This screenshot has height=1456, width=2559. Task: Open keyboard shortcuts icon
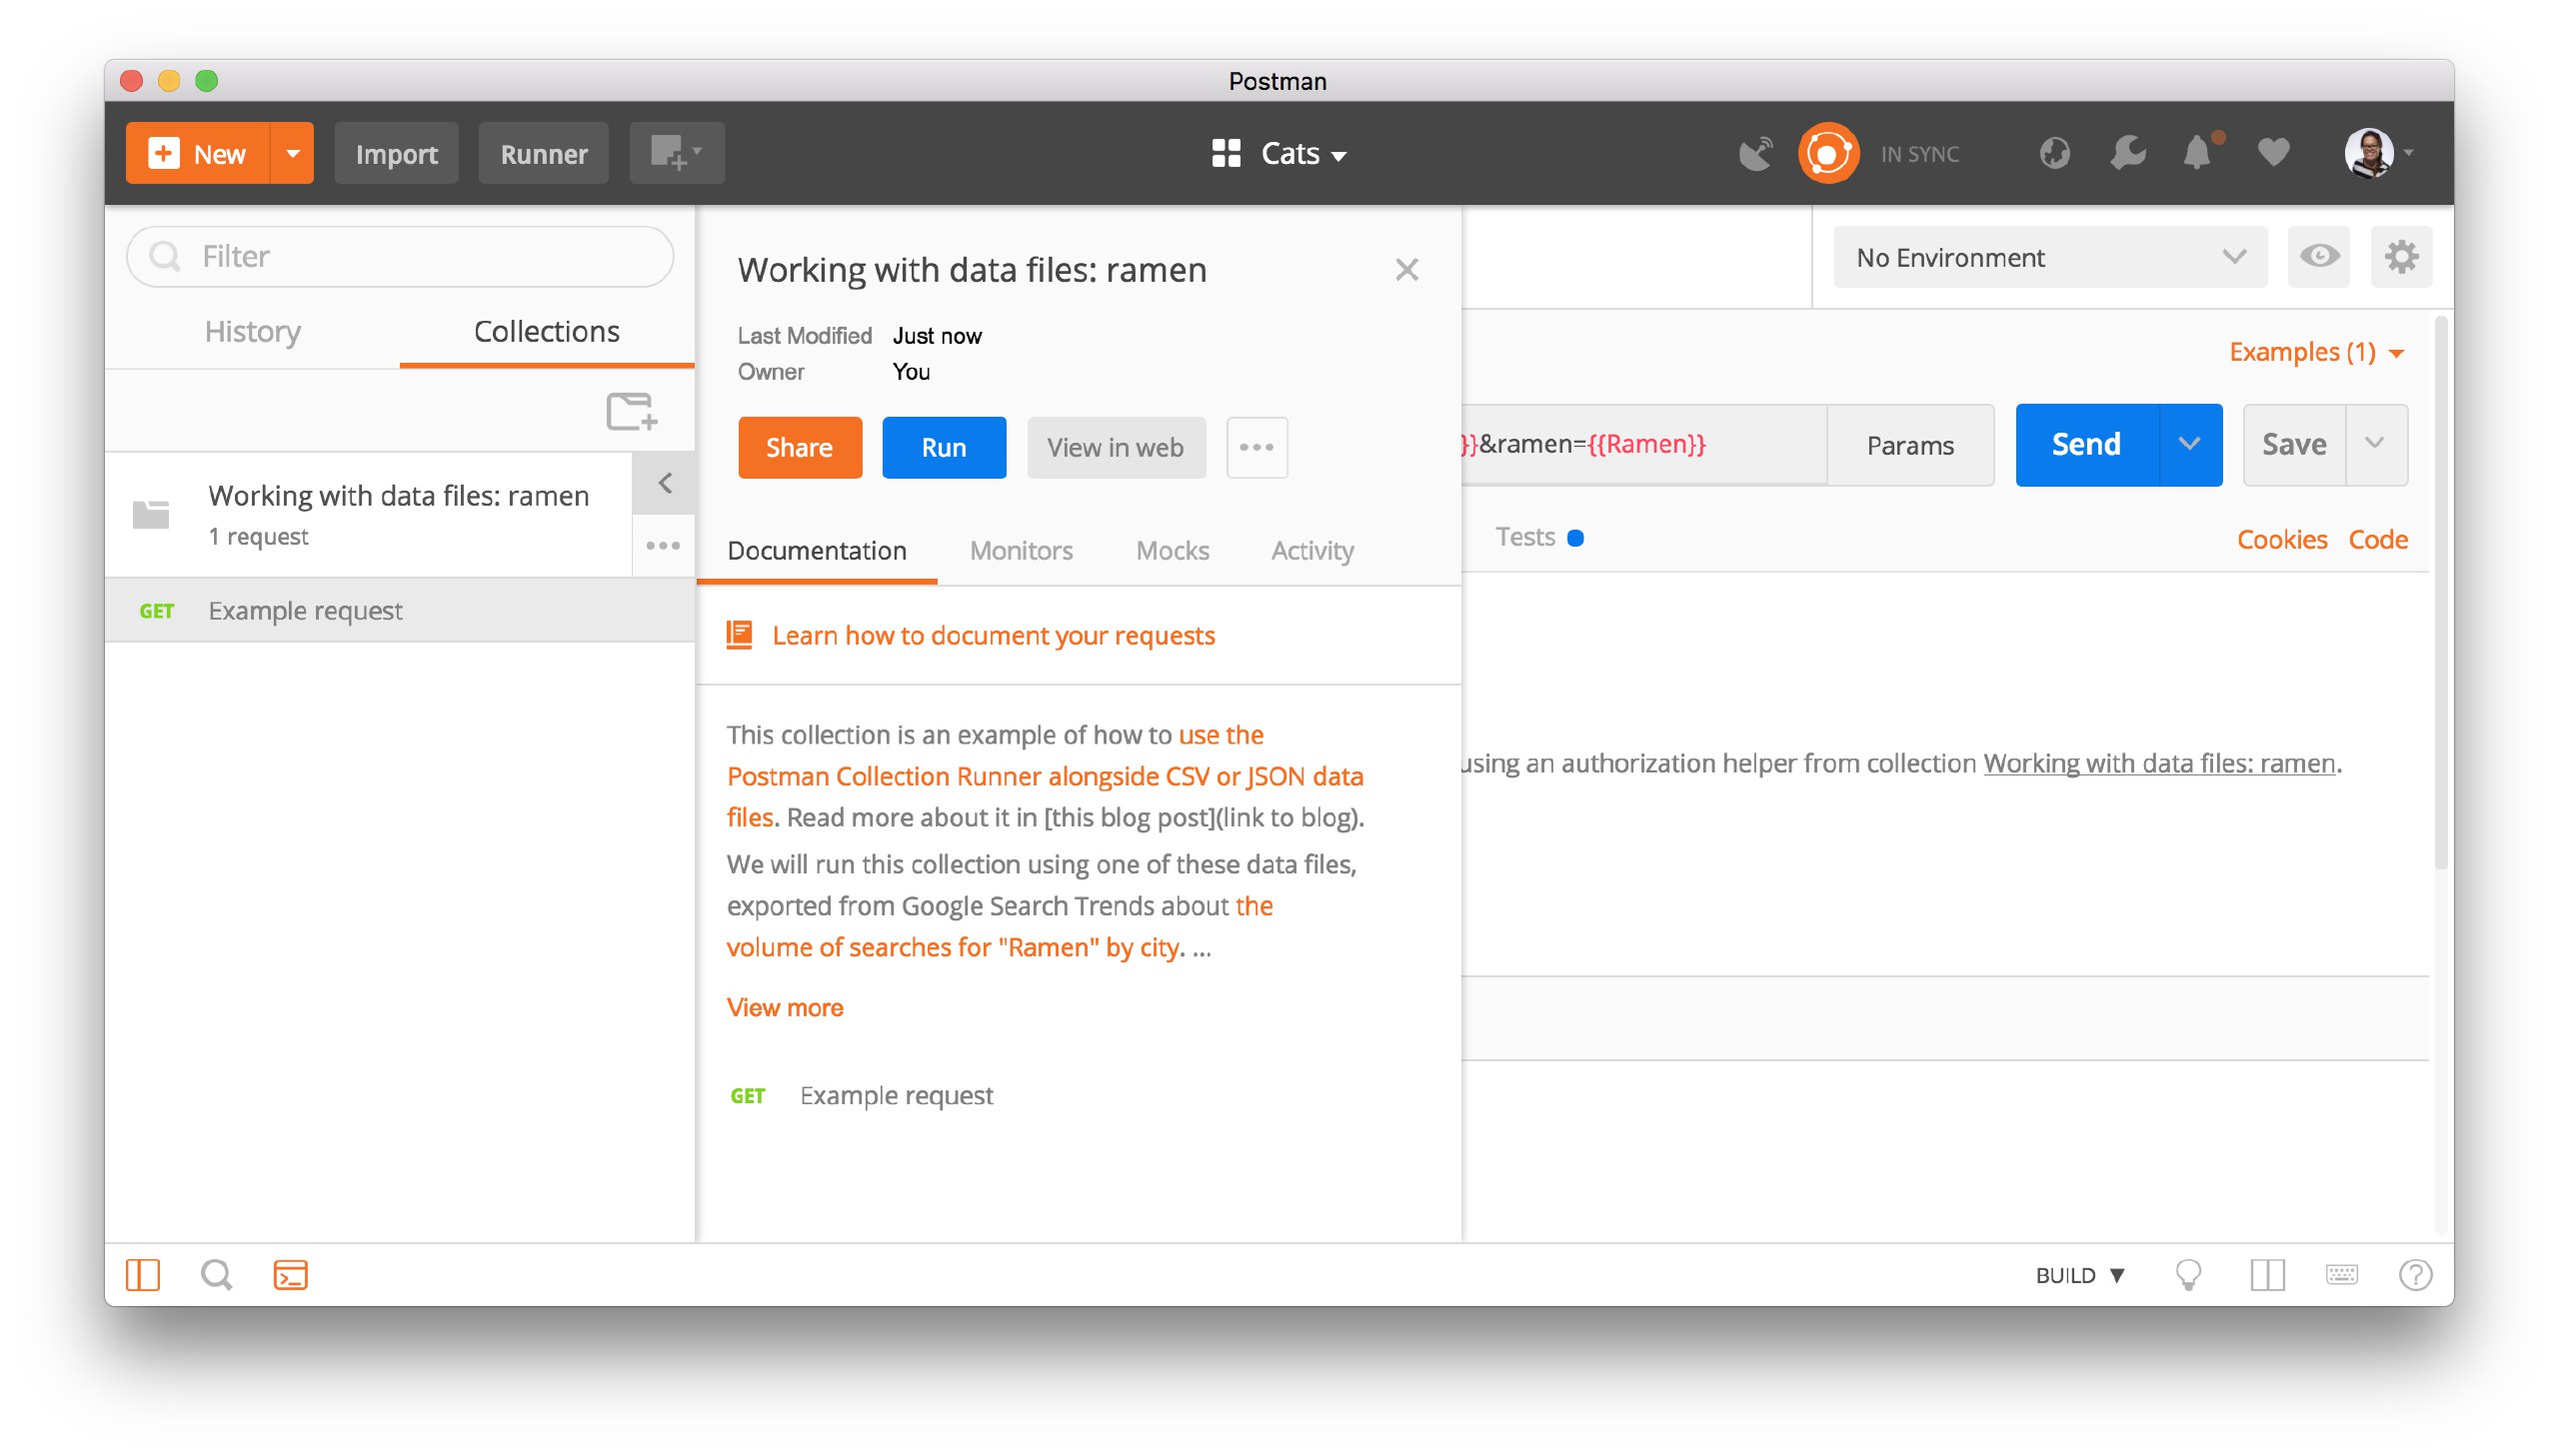tap(2340, 1274)
